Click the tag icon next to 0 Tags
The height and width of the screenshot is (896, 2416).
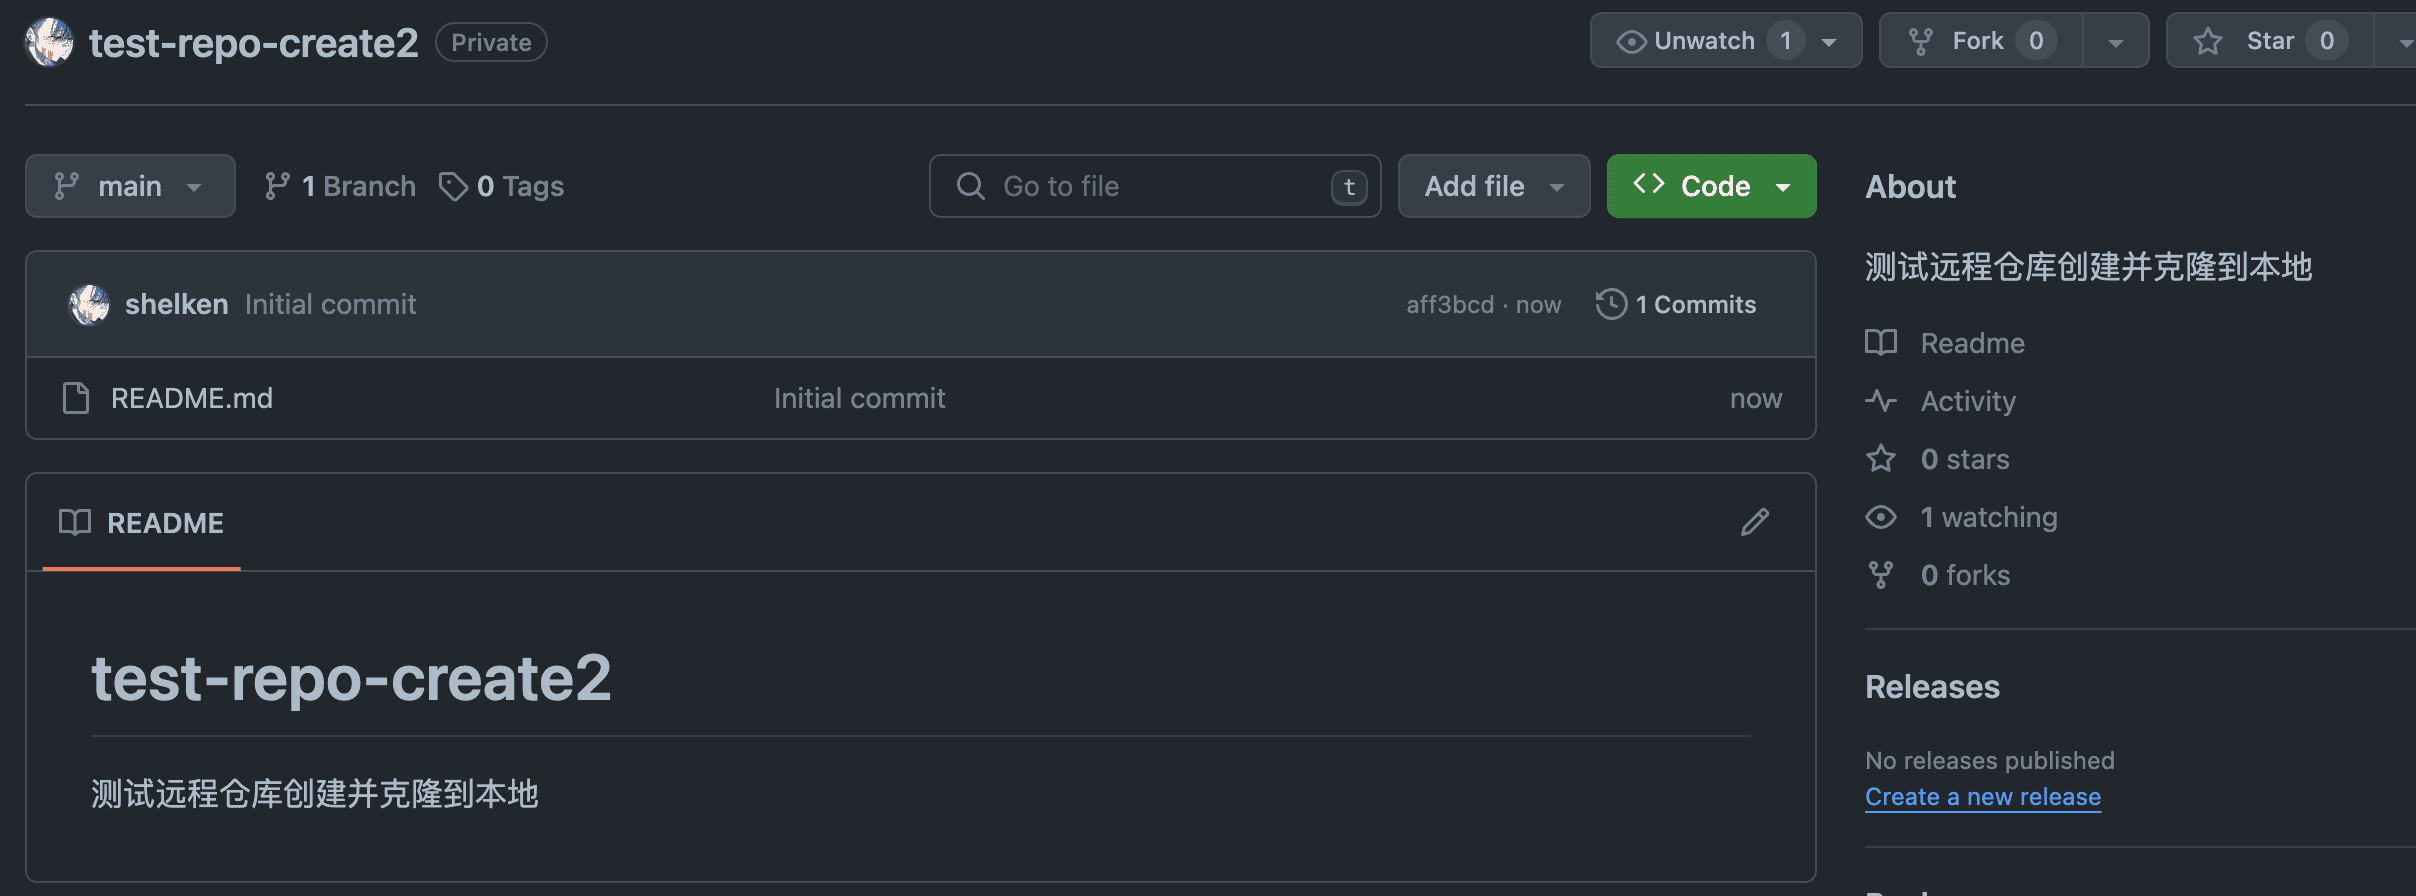(453, 186)
